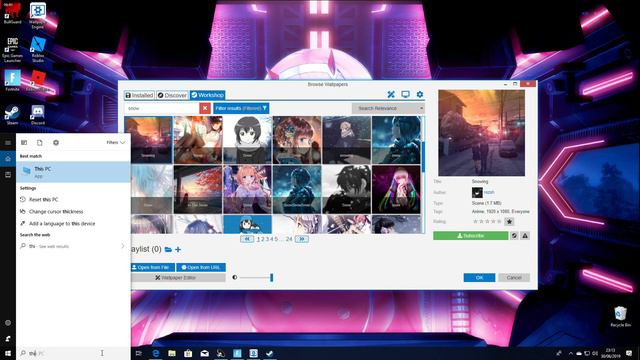The height and width of the screenshot is (360, 640).
Task: Click taskbar search box with 'thi' text
Action: 73,353
